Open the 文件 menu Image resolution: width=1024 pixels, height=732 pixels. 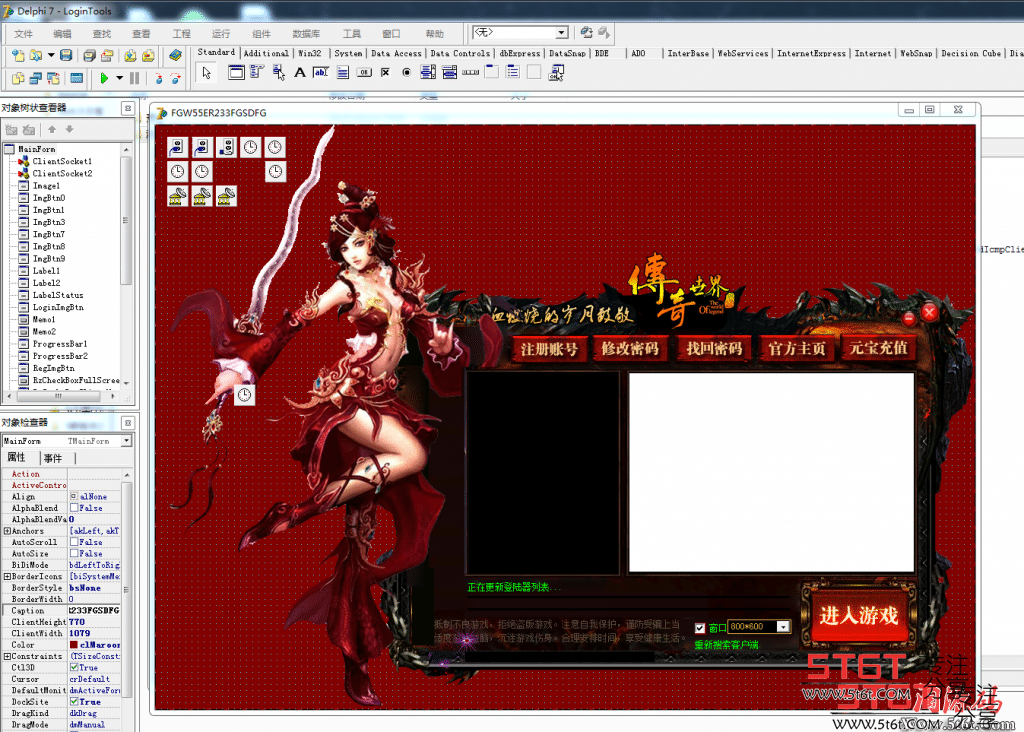[x=24, y=34]
